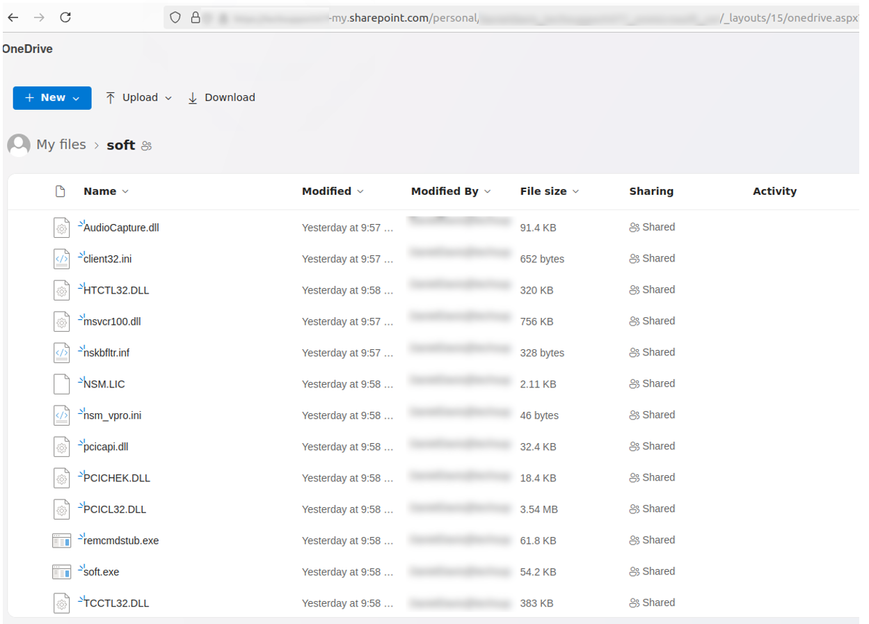Open the HTCTL32.DLL file name
Viewport: 869px width, 624px height.
click(x=116, y=290)
